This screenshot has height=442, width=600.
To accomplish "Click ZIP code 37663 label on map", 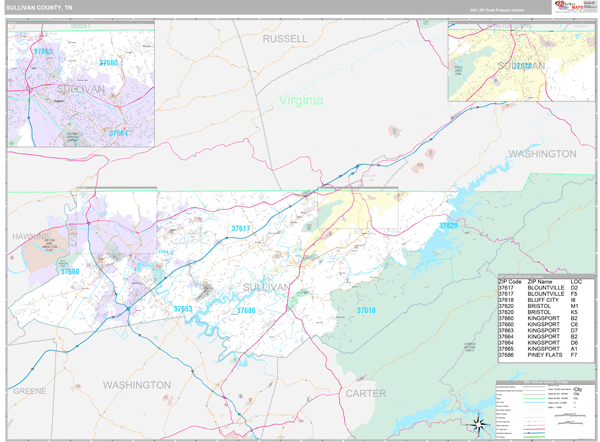I will pyautogui.click(x=182, y=309).
